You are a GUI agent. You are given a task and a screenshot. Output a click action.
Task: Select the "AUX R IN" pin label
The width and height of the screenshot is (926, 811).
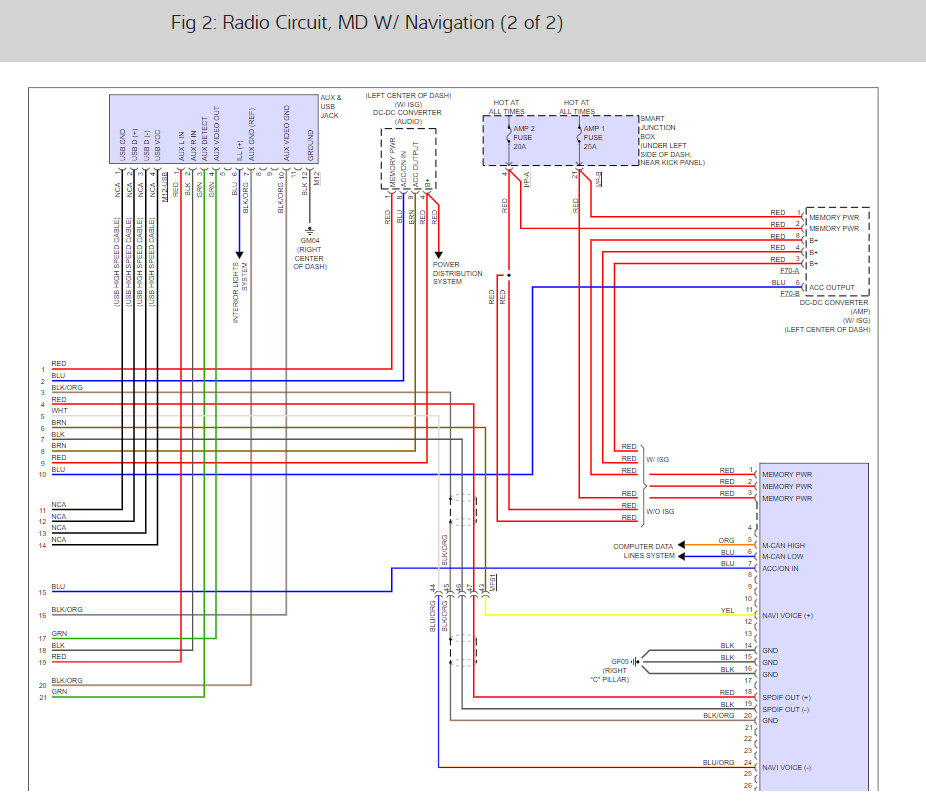pos(193,146)
